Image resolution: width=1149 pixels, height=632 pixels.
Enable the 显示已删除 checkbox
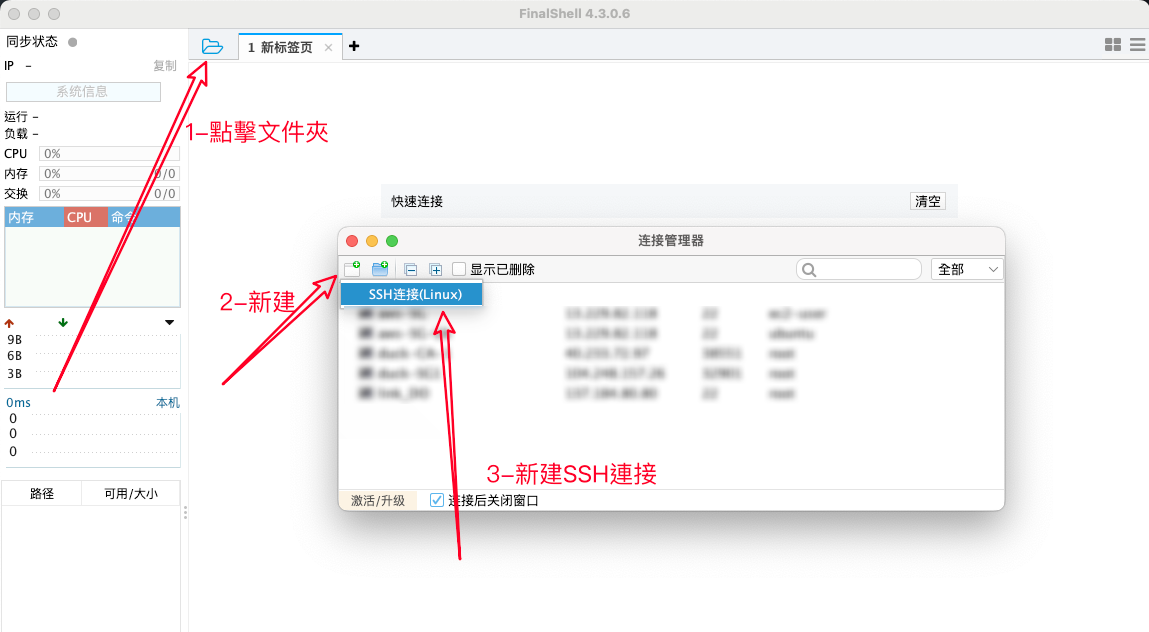click(460, 269)
